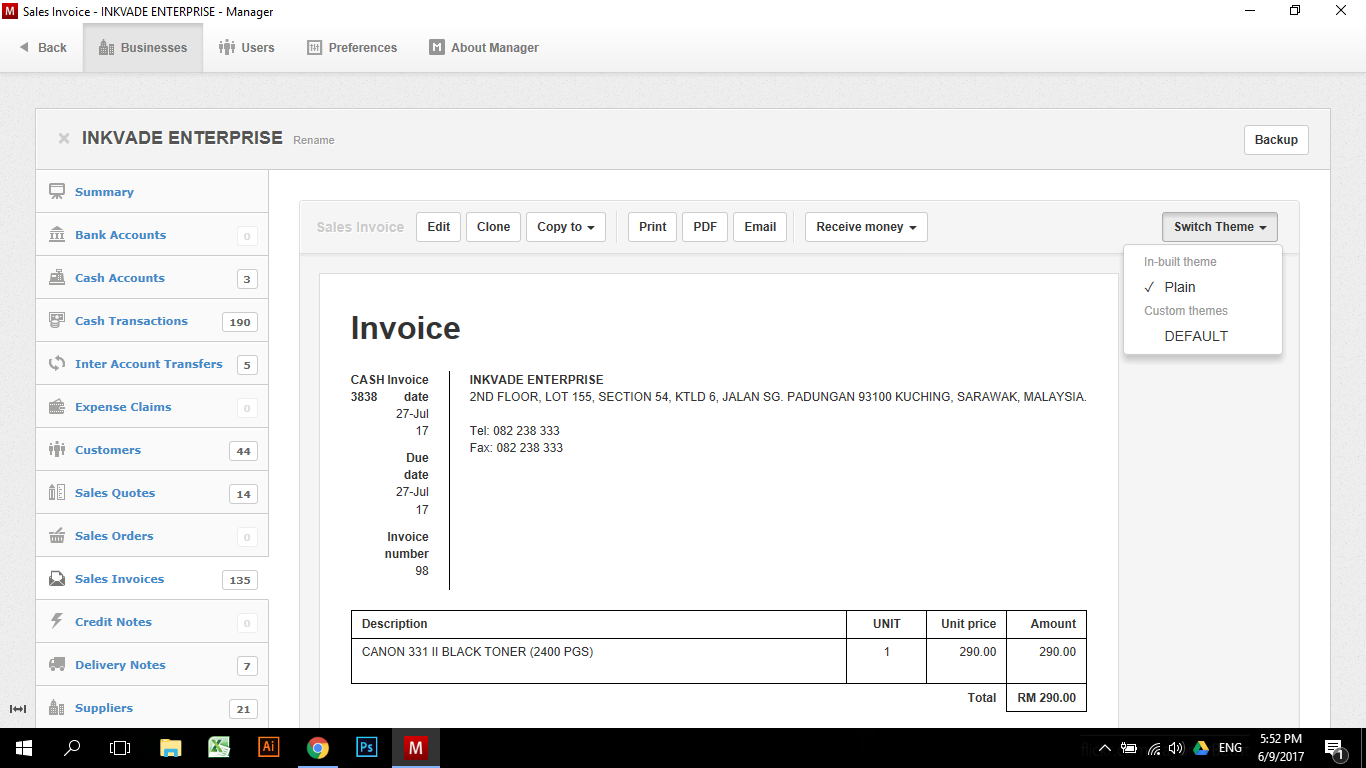Open Sales Orders via basket icon
1366x768 pixels.
[57, 536]
